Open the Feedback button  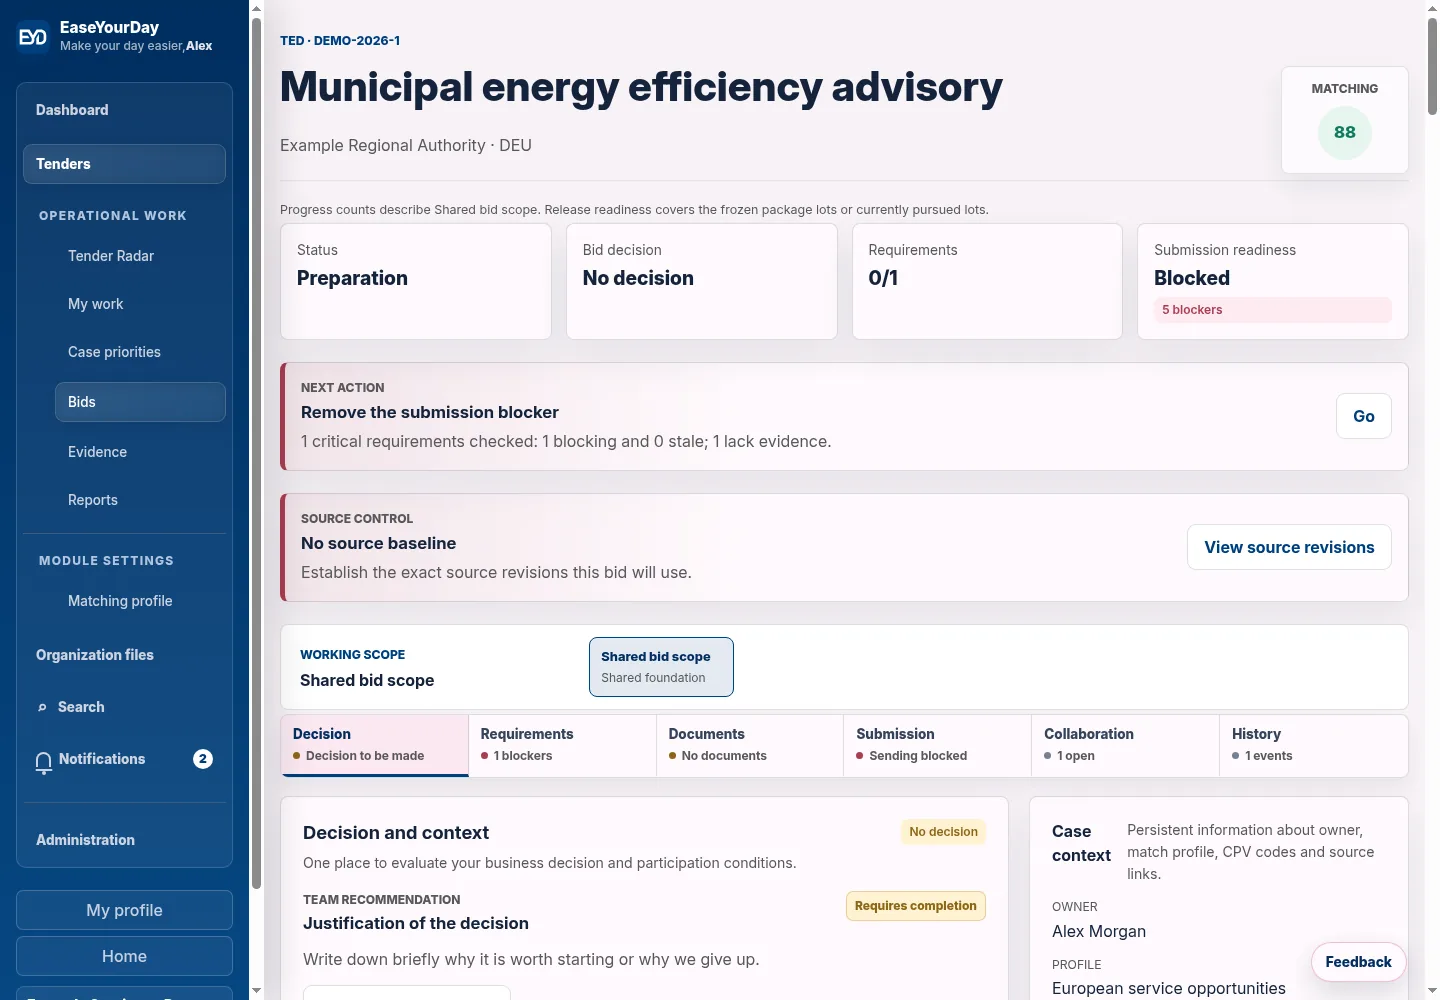click(1358, 962)
